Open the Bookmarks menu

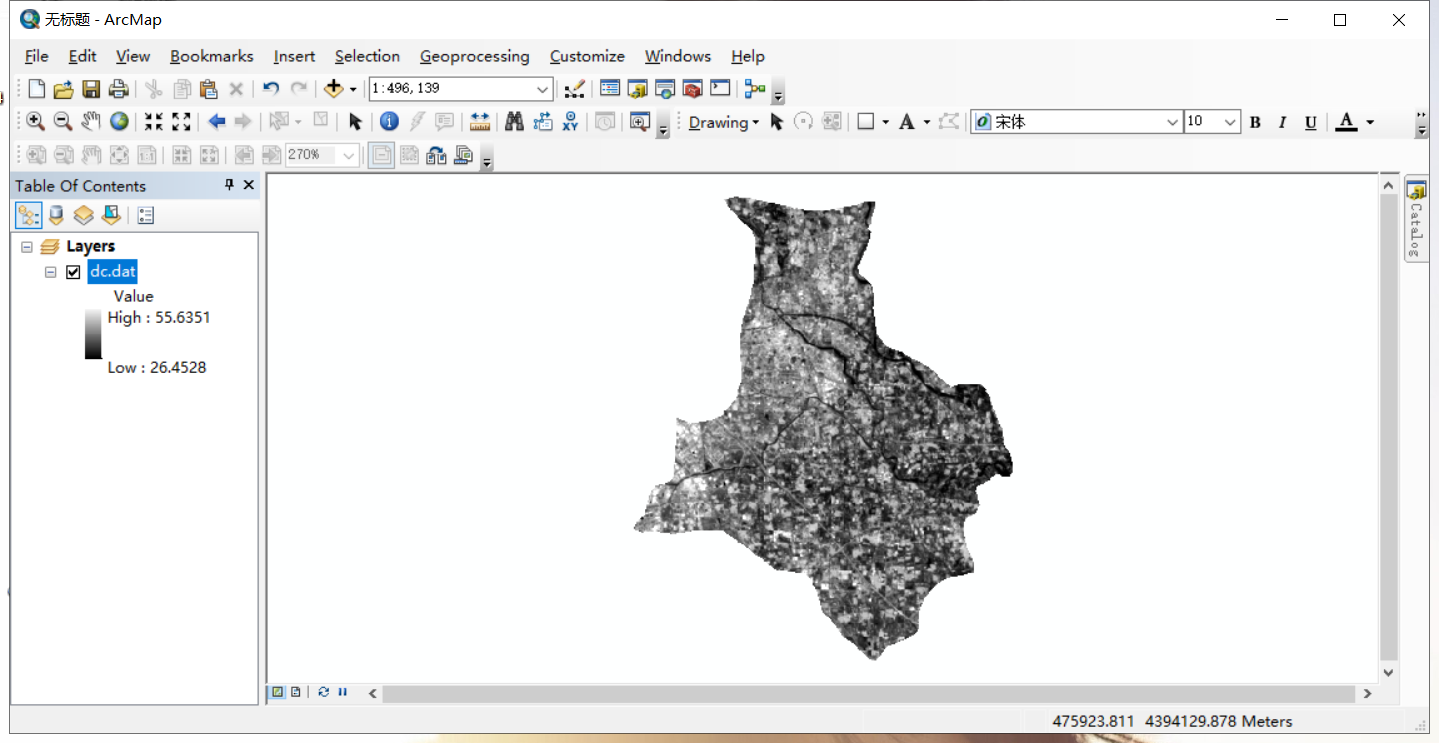[212, 56]
